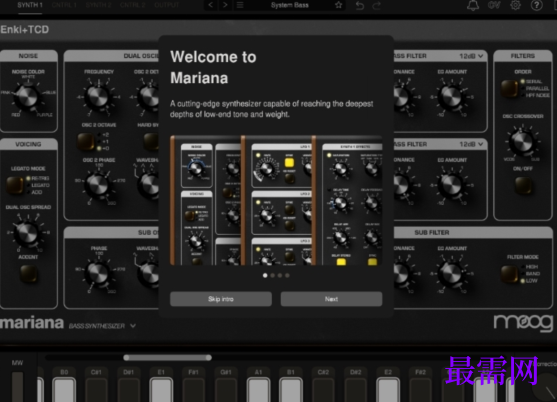
Task: Select the fourth intro page dot
Action: [x=287, y=275]
